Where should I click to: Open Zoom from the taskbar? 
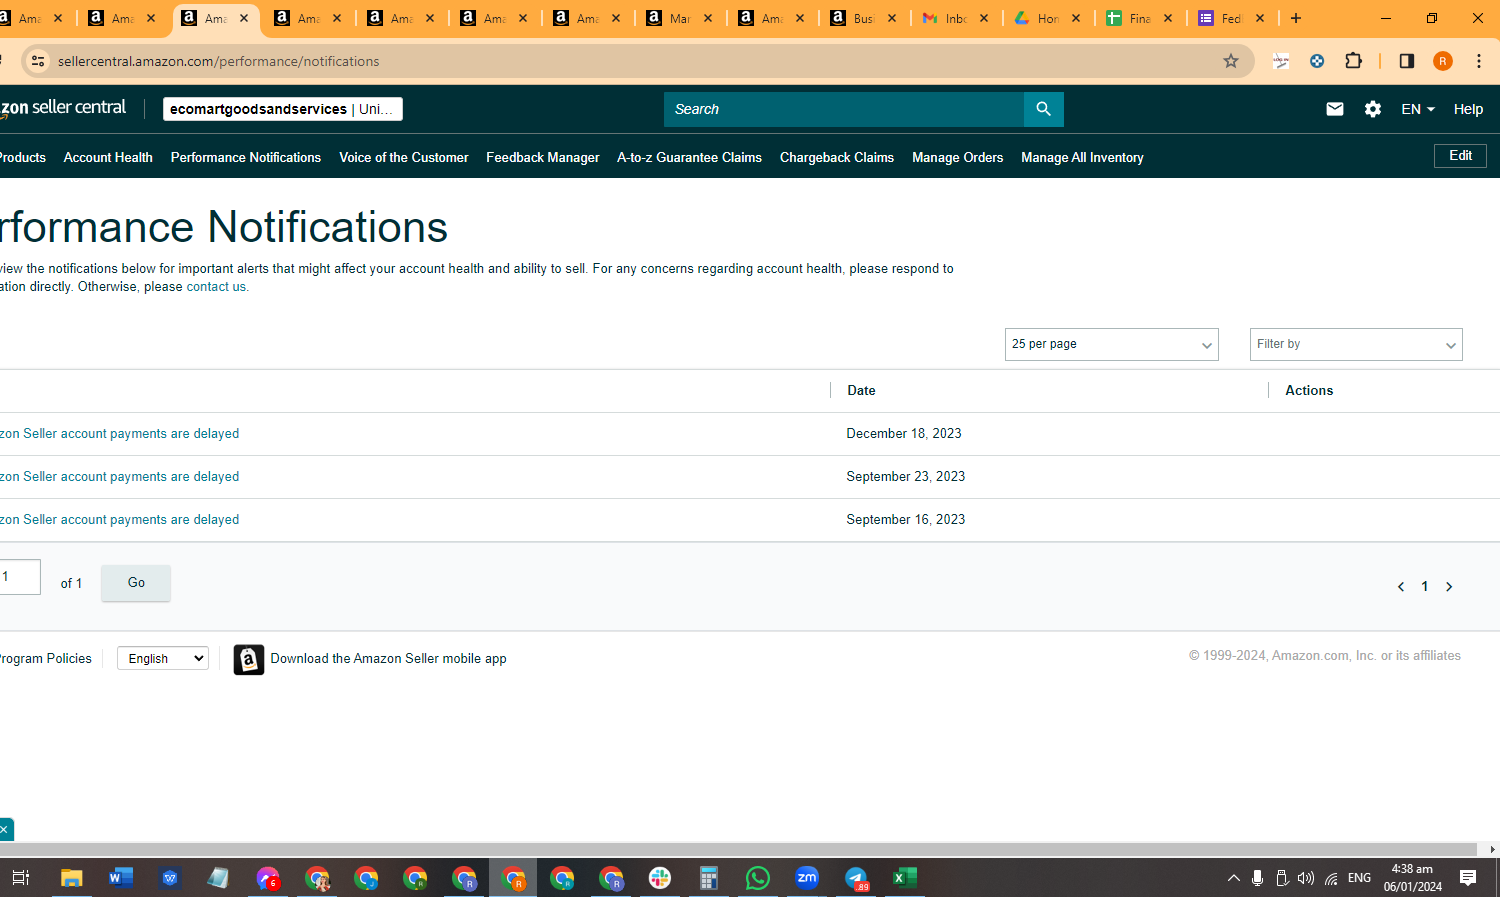tap(807, 878)
